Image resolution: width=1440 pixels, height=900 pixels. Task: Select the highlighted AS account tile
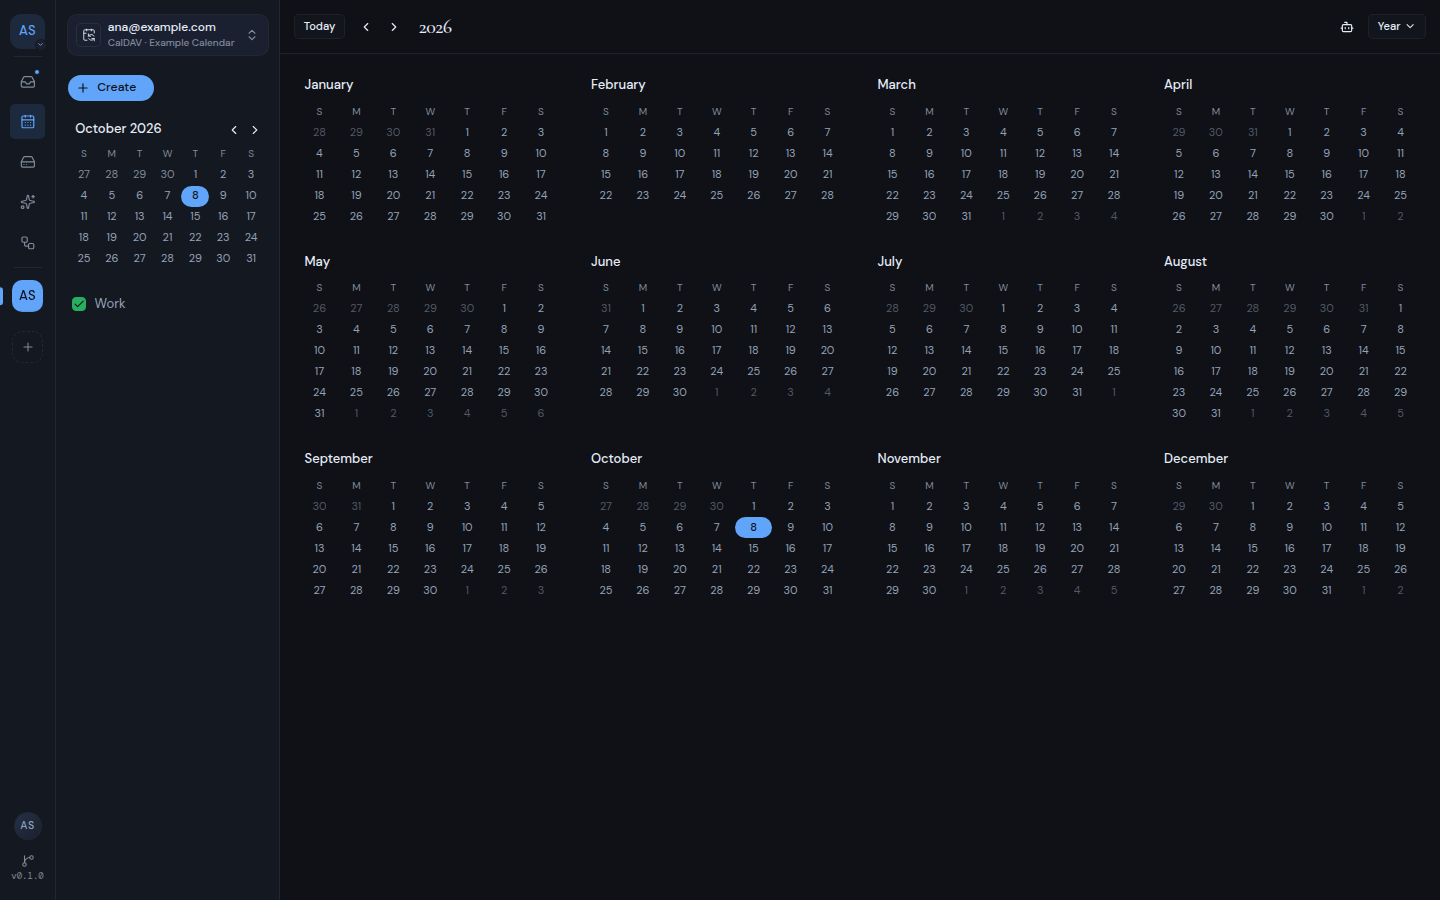[28, 296]
